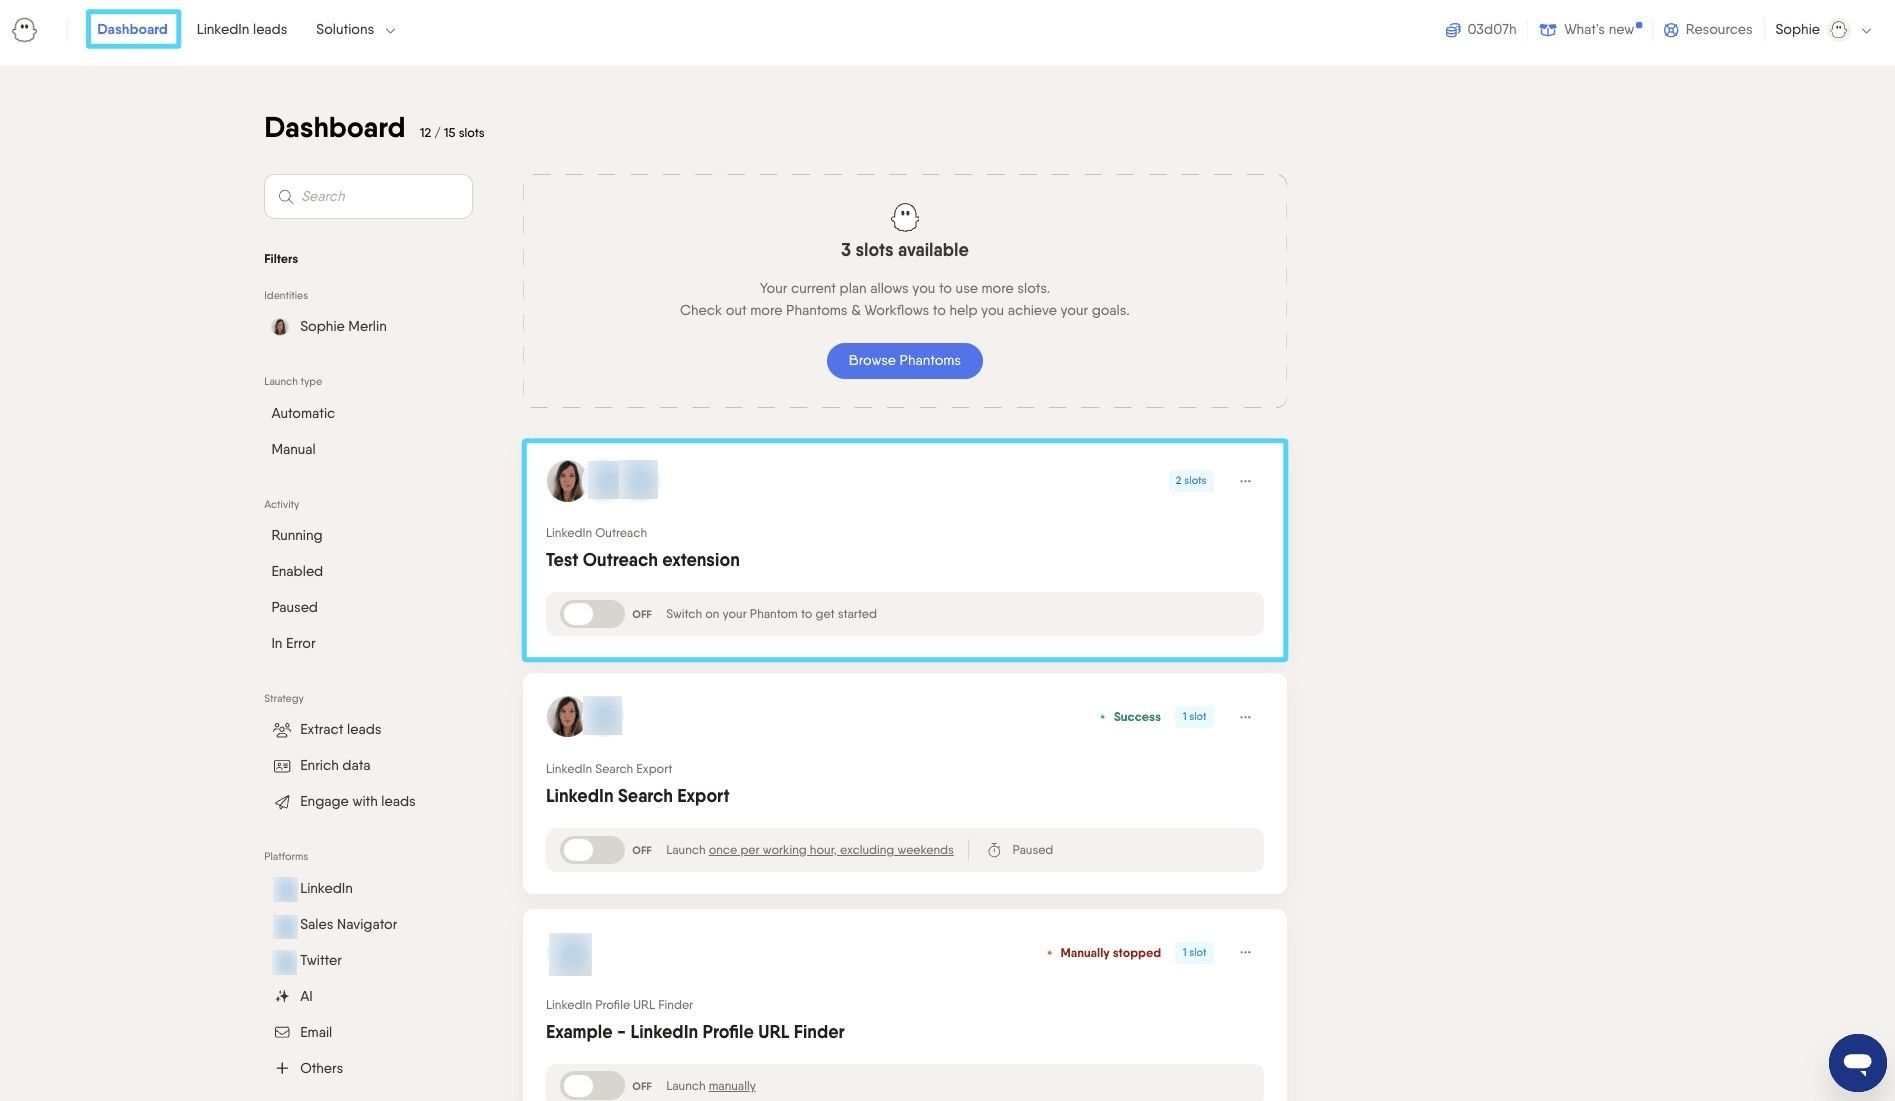1895x1101 pixels.
Task: Click the Browse Phantoms button
Action: pos(904,361)
